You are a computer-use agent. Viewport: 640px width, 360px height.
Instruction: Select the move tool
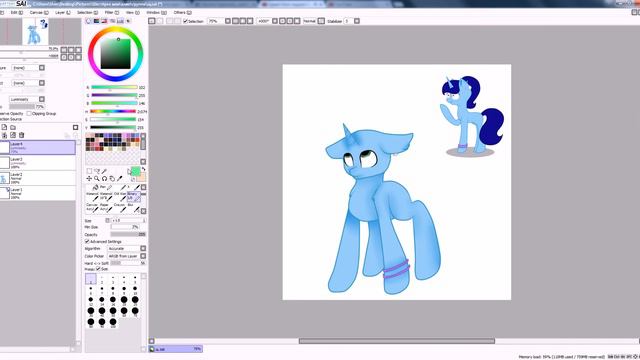coord(89,178)
